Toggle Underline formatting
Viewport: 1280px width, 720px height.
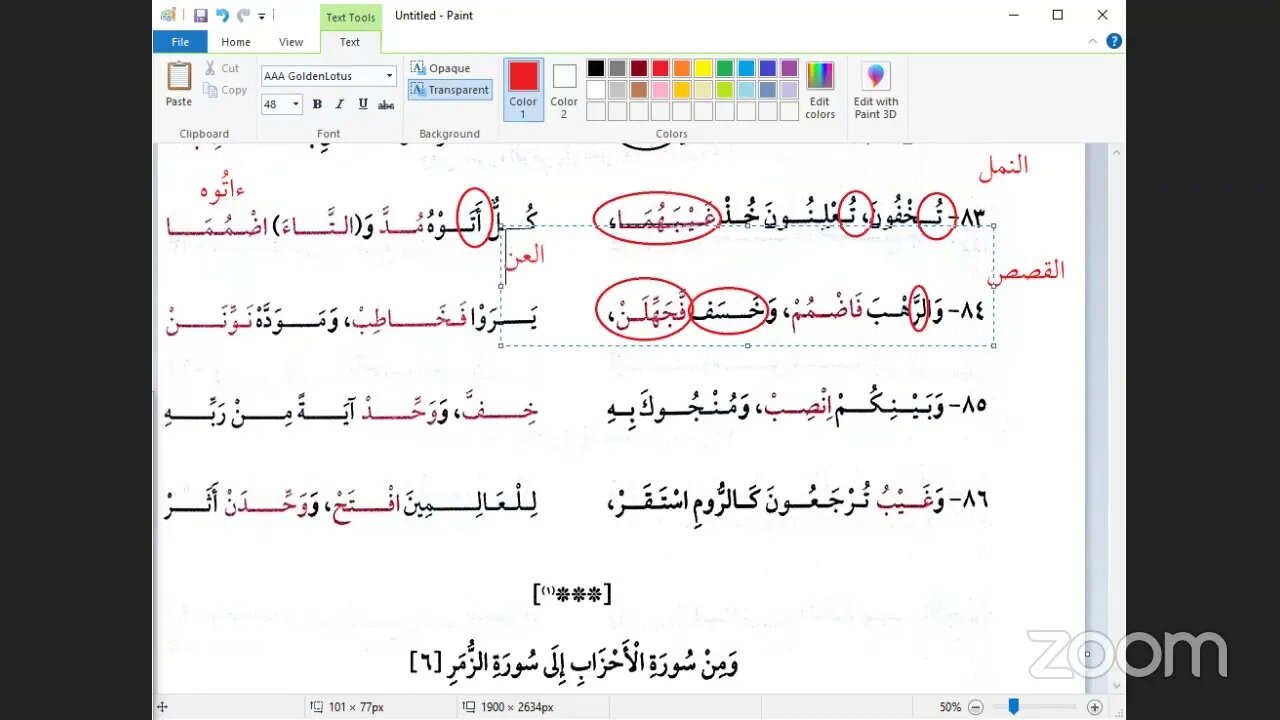(362, 104)
